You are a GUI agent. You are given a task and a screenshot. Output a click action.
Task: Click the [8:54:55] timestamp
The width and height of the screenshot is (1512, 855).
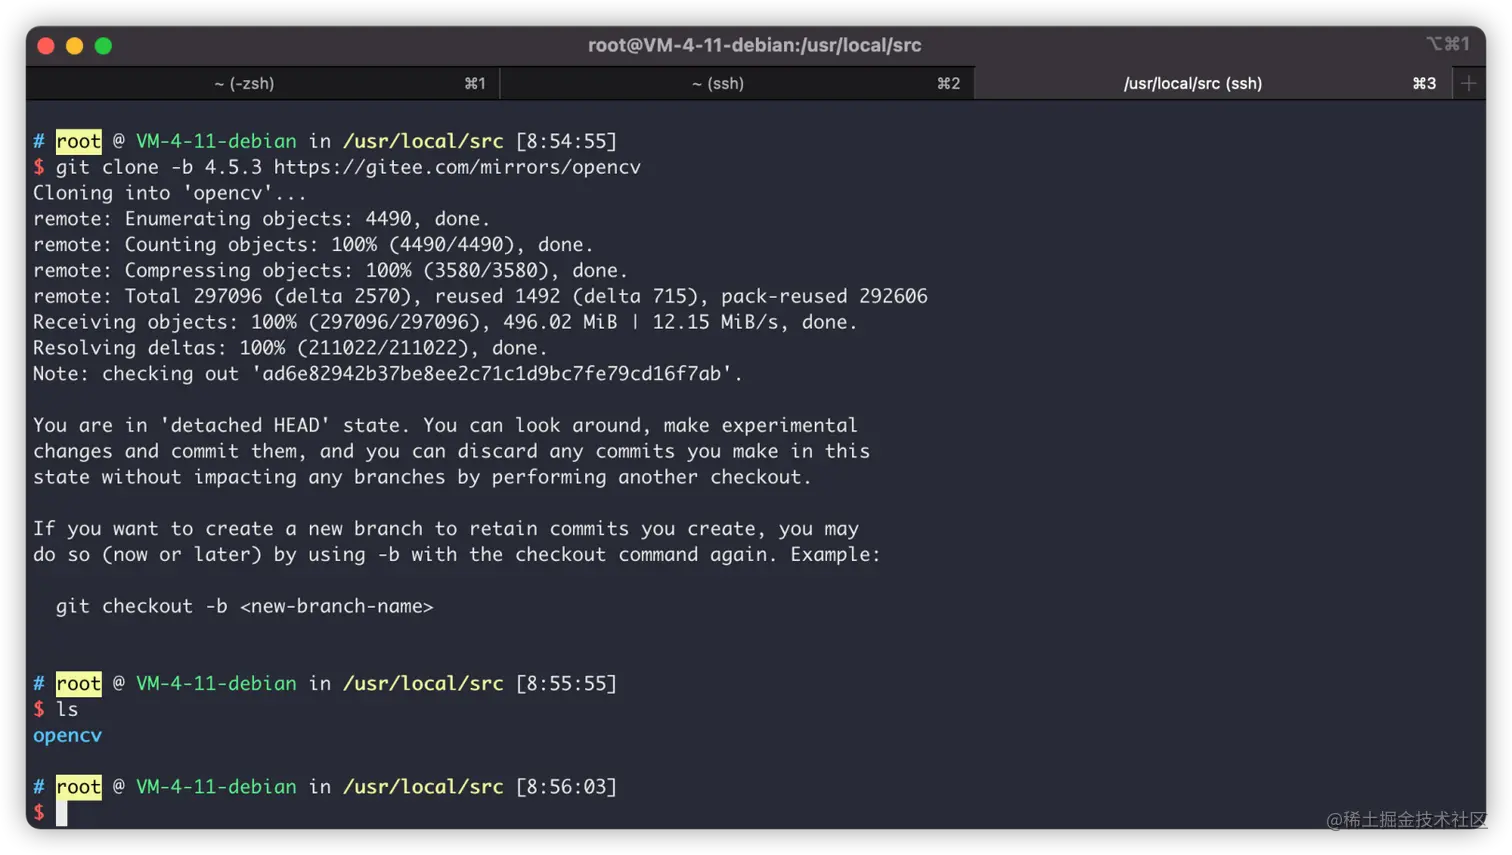pos(566,141)
